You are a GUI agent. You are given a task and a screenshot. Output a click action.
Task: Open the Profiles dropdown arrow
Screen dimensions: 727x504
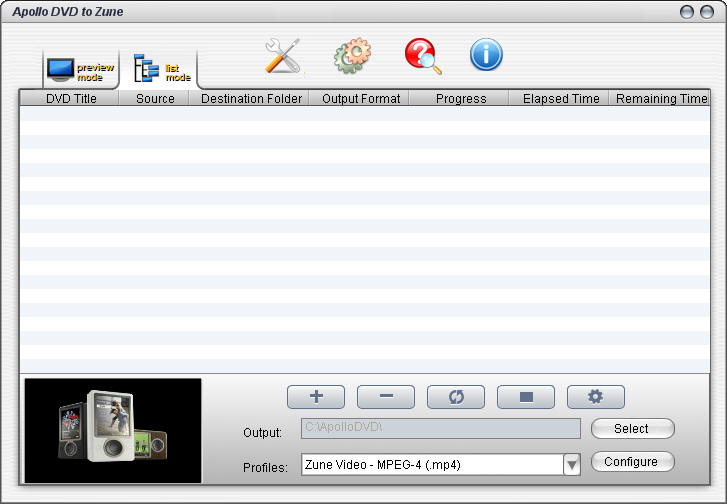[x=572, y=464]
